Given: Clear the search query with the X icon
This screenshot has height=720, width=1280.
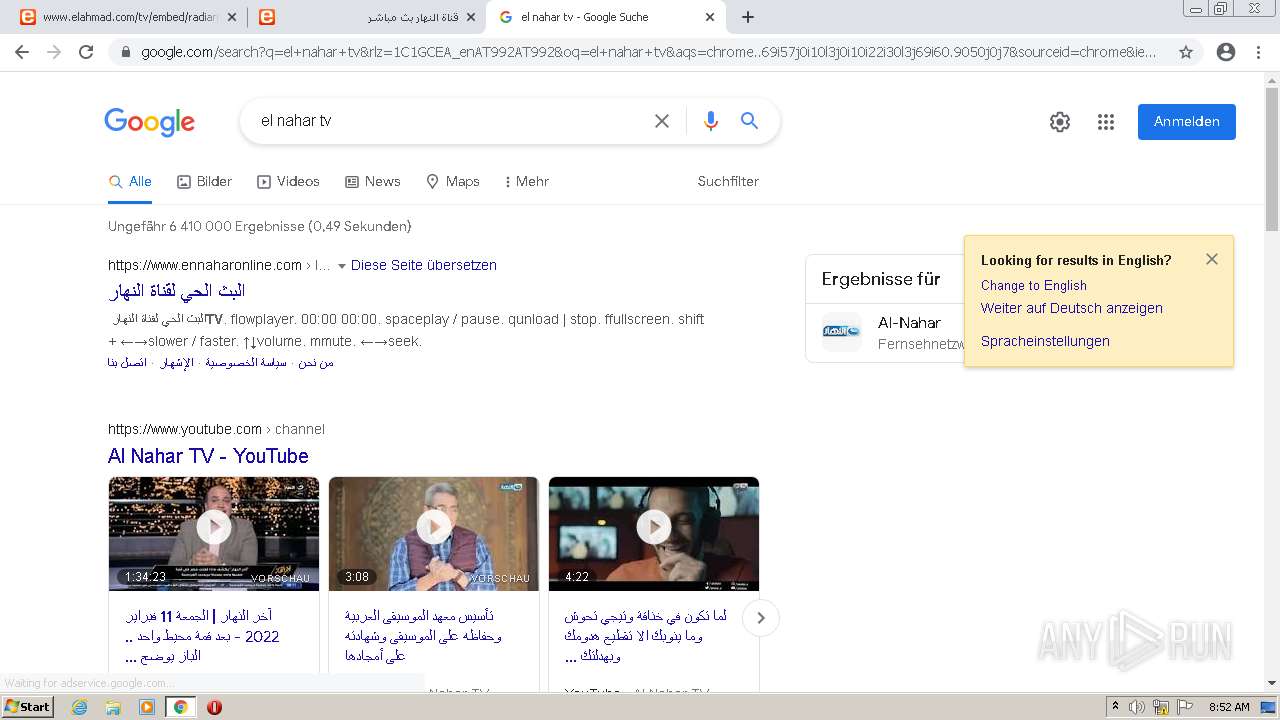Looking at the screenshot, I should point(662,121).
